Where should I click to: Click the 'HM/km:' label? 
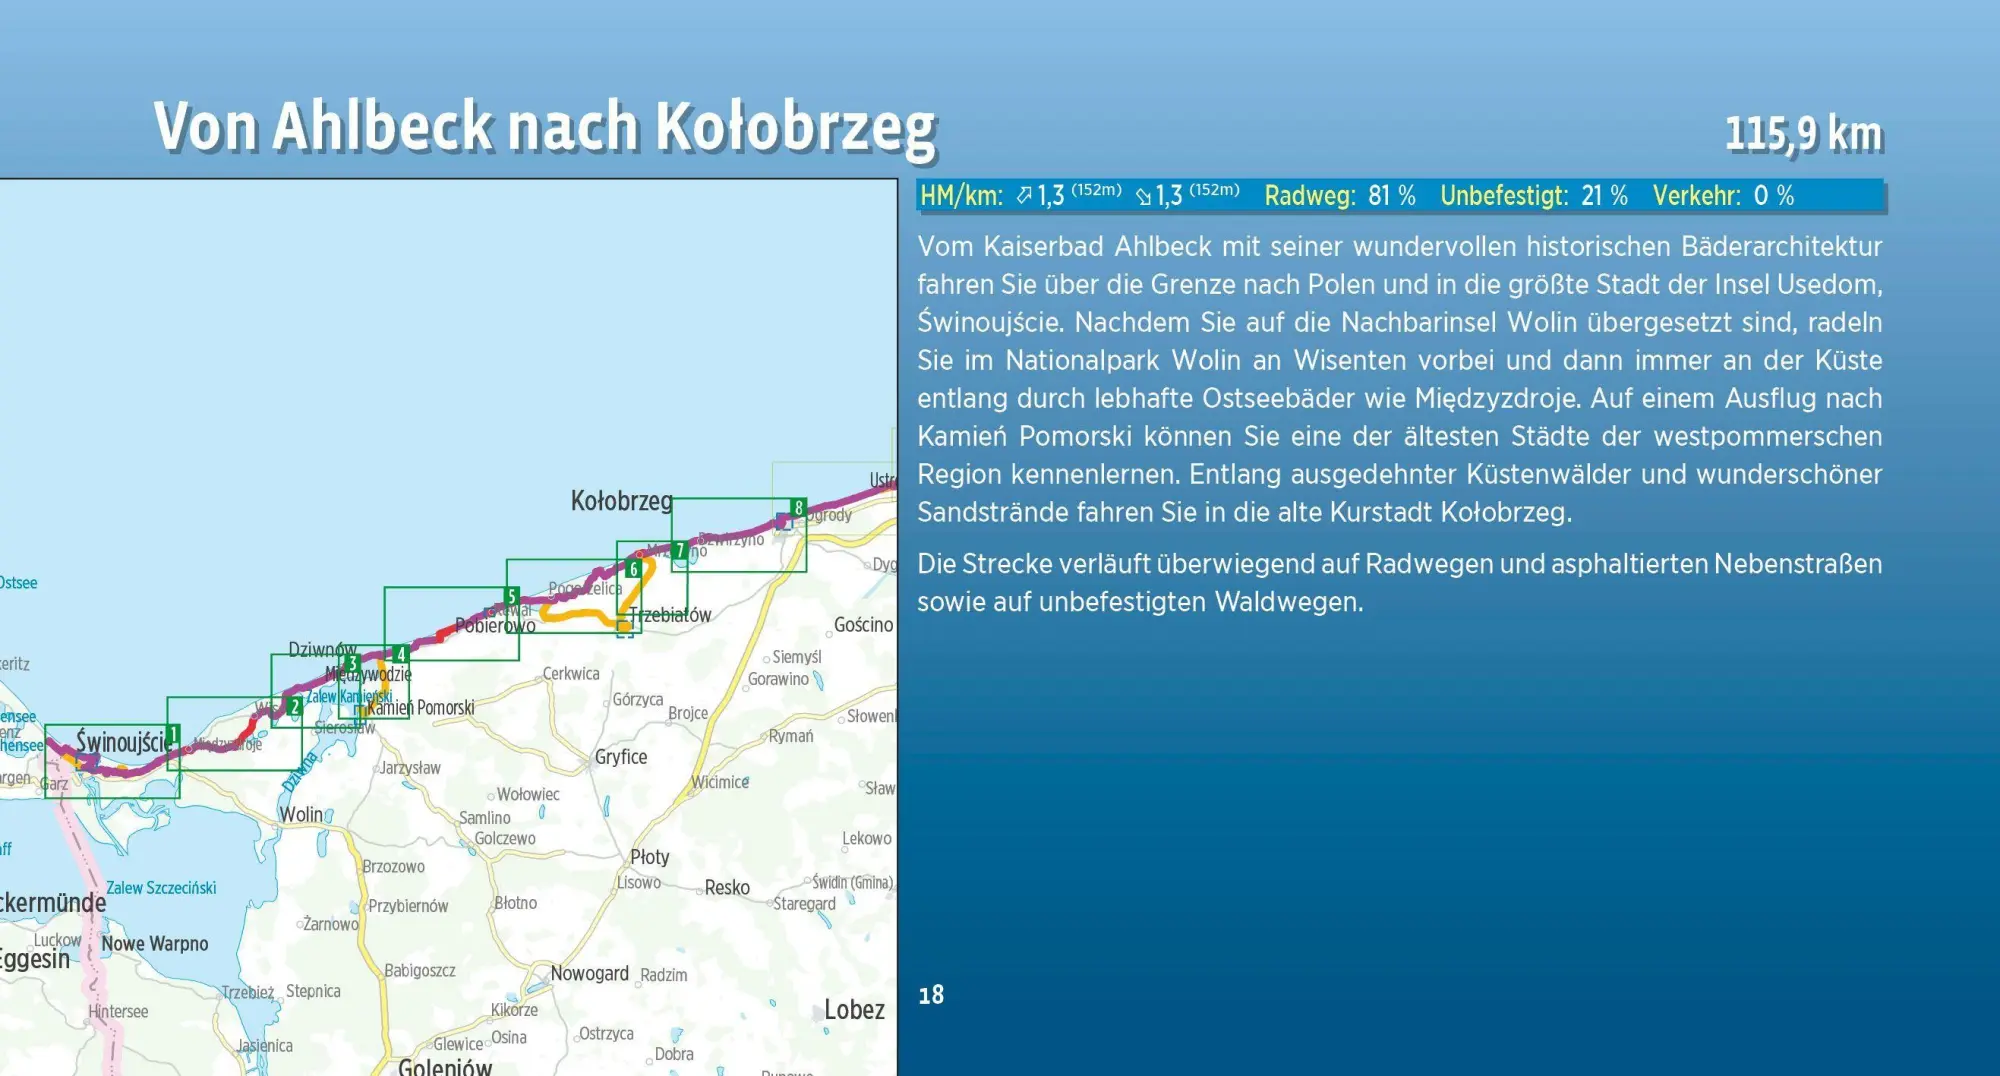point(961,195)
